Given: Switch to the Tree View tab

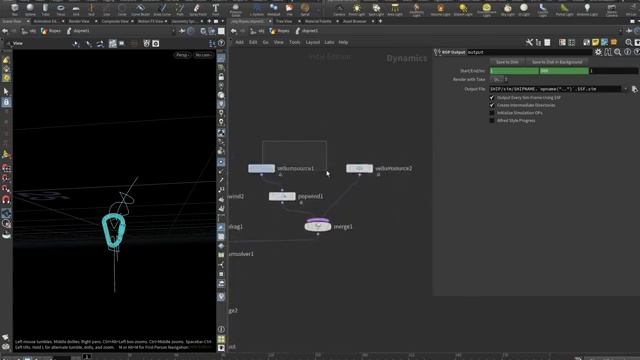Looking at the screenshot, I should 284,21.
